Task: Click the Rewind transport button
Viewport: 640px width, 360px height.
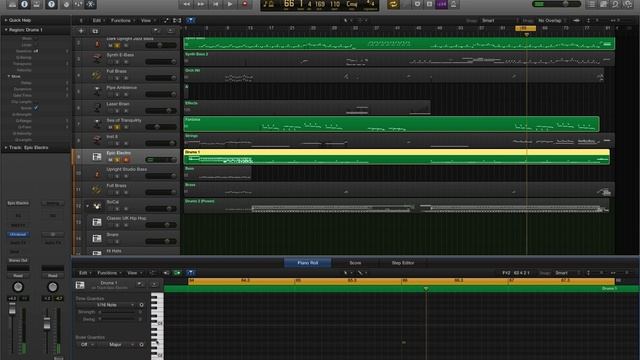Action: [187, 4]
